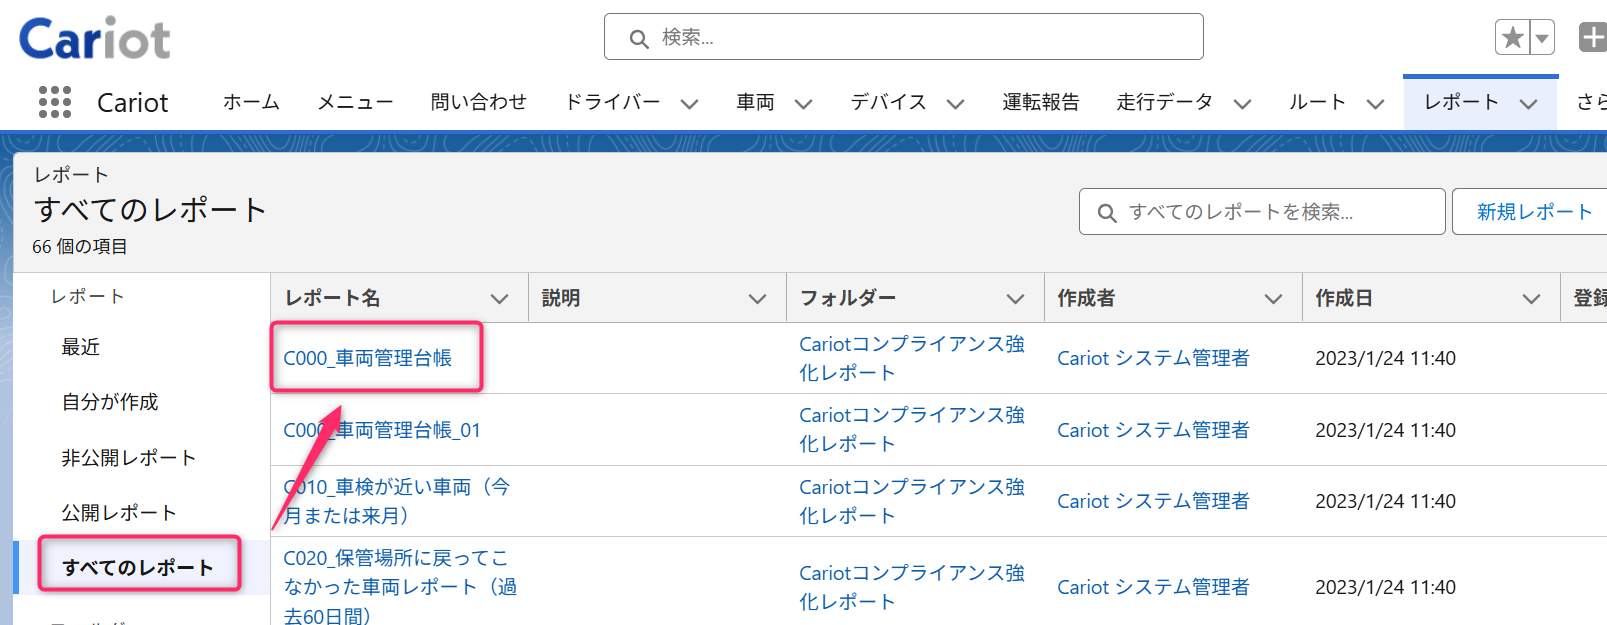Open the ドライバー tab
The height and width of the screenshot is (625, 1607).
(x=612, y=102)
